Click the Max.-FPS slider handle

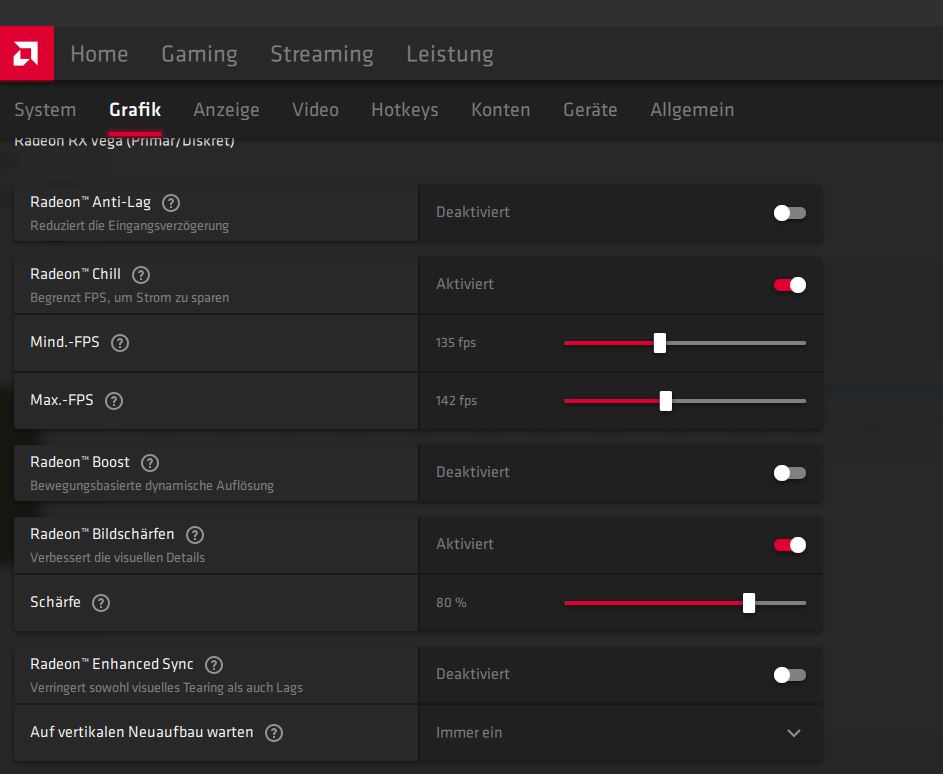(666, 401)
